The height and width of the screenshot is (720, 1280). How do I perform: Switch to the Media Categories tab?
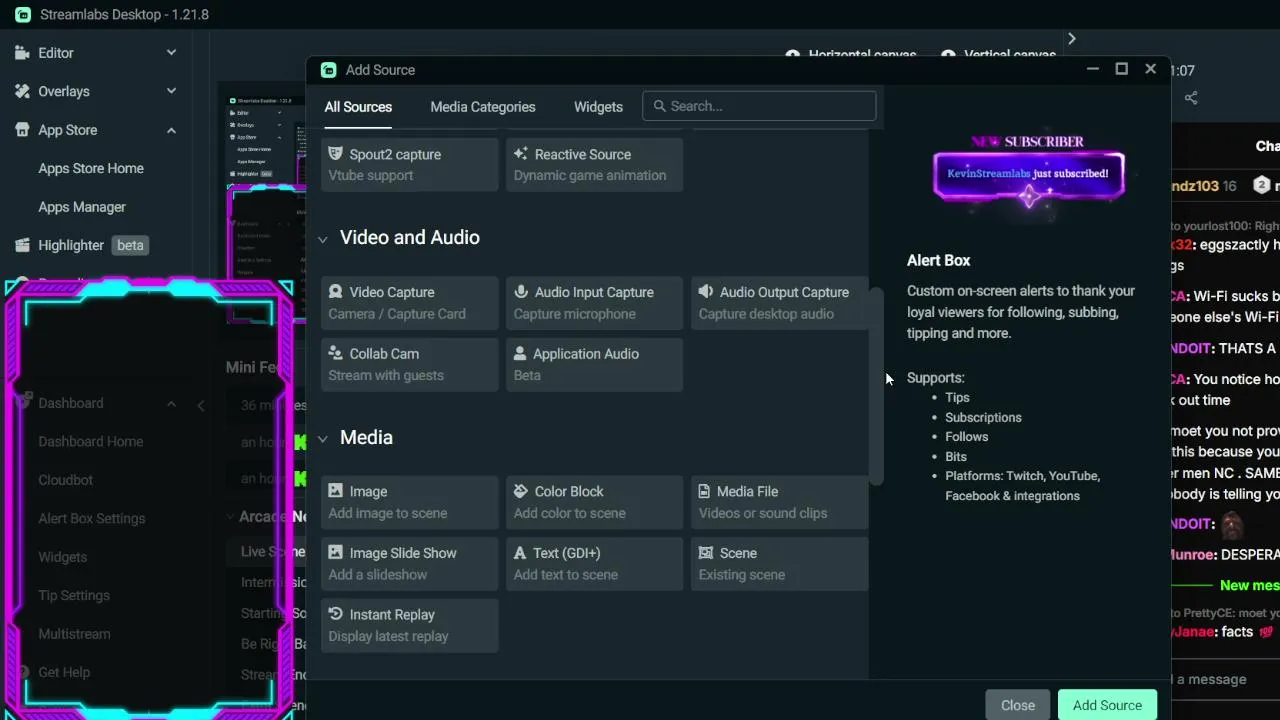483,107
